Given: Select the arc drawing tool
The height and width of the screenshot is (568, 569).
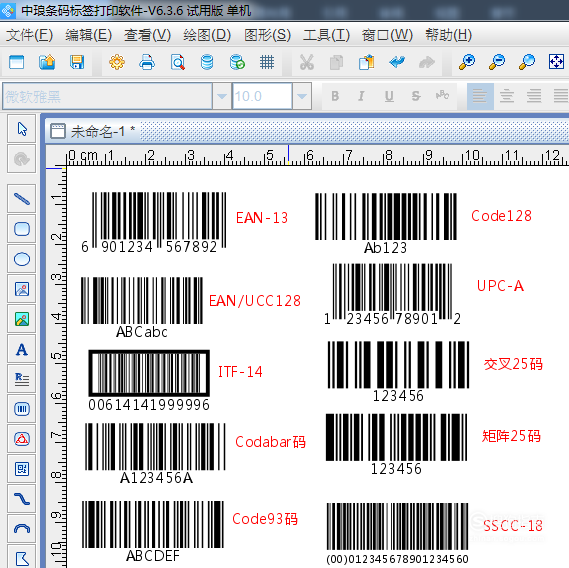Looking at the screenshot, I should 22,529.
